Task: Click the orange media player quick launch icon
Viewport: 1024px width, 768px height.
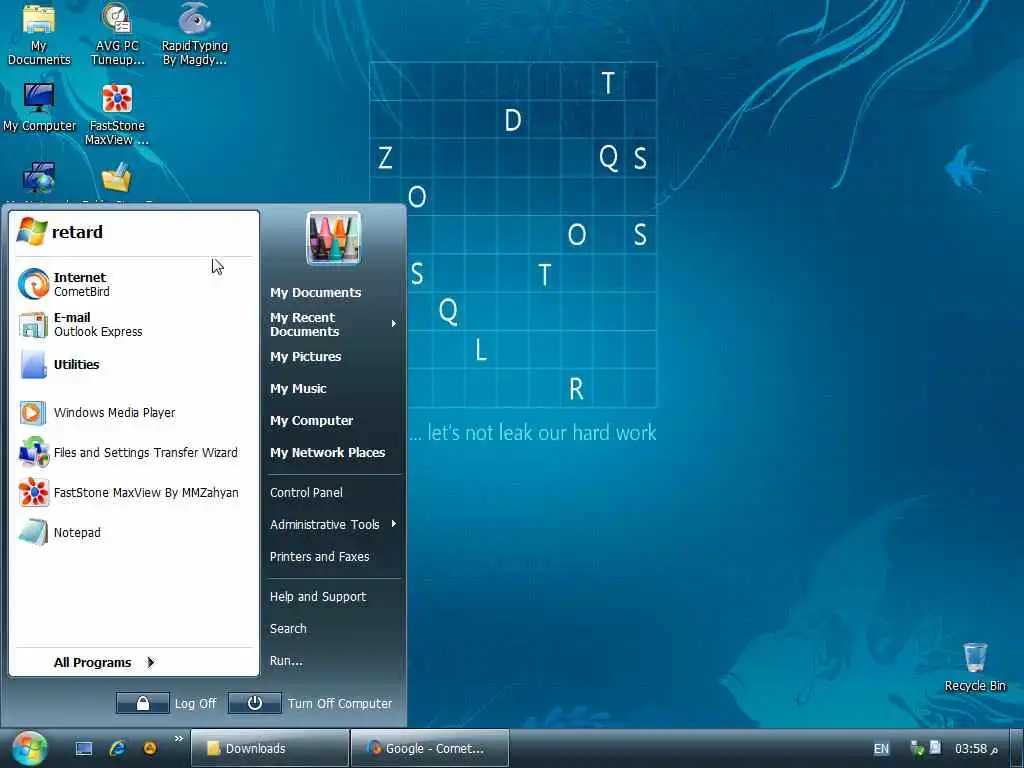Action: click(x=150, y=748)
